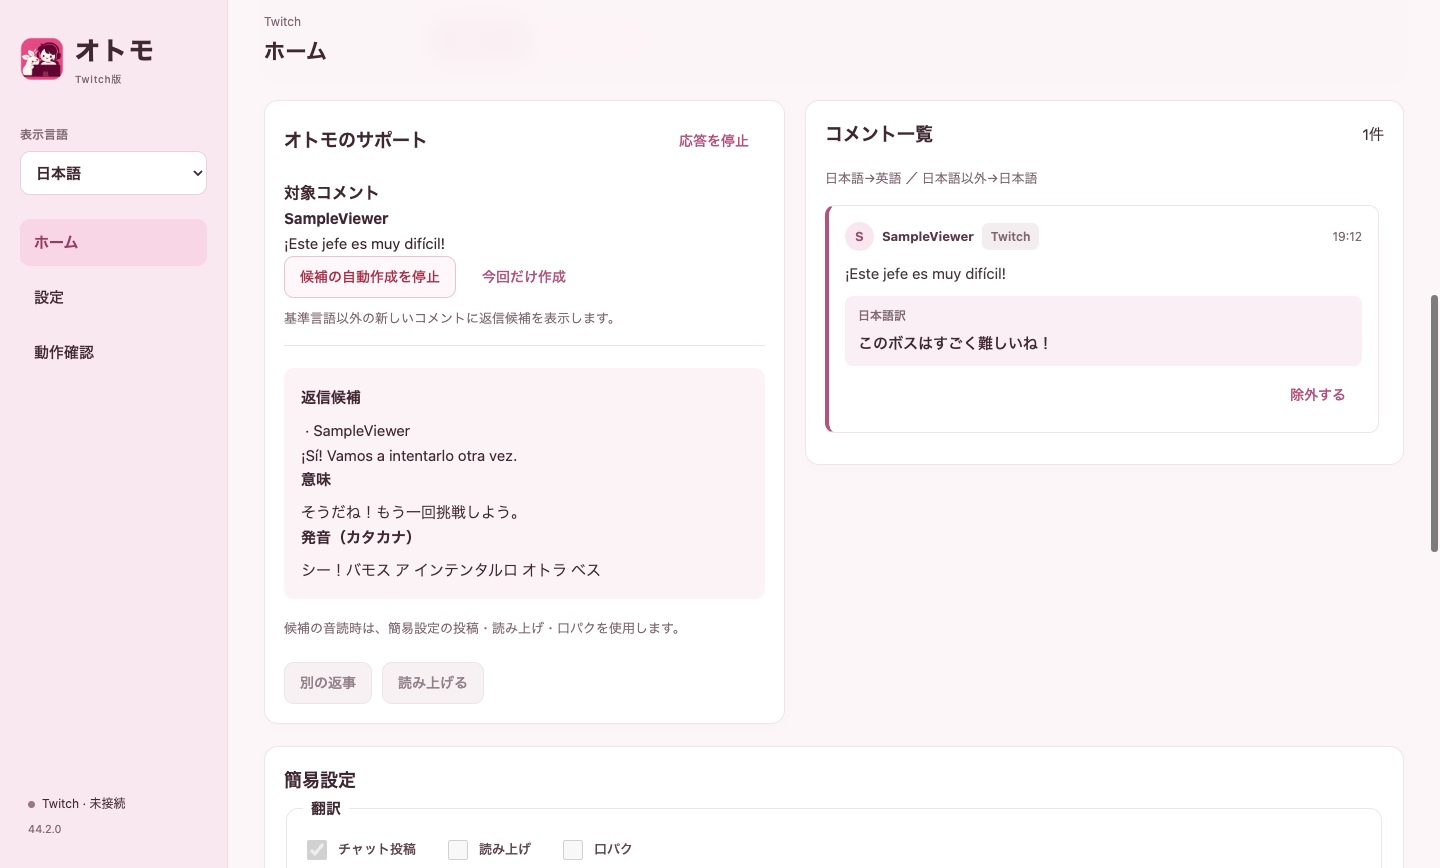Click the 1件 comment count
The height and width of the screenshot is (868, 1440).
[x=1373, y=134]
